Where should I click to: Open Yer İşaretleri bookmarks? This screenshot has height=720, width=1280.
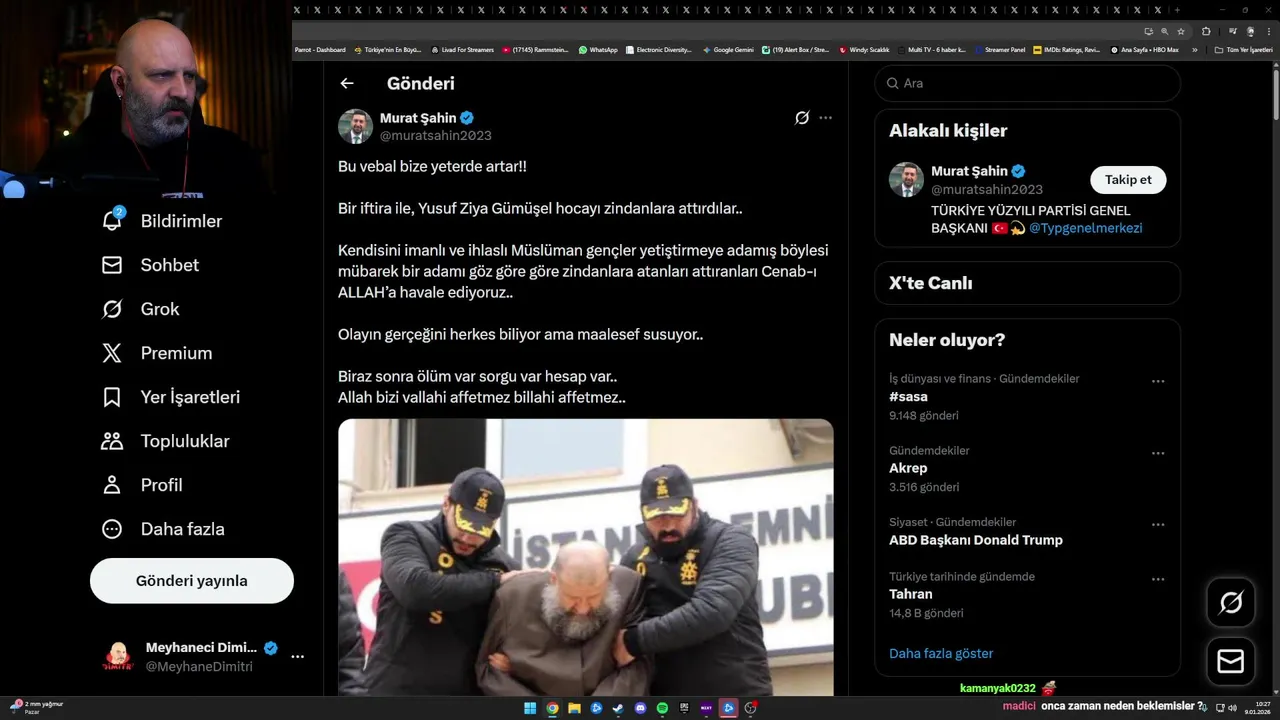point(171,397)
